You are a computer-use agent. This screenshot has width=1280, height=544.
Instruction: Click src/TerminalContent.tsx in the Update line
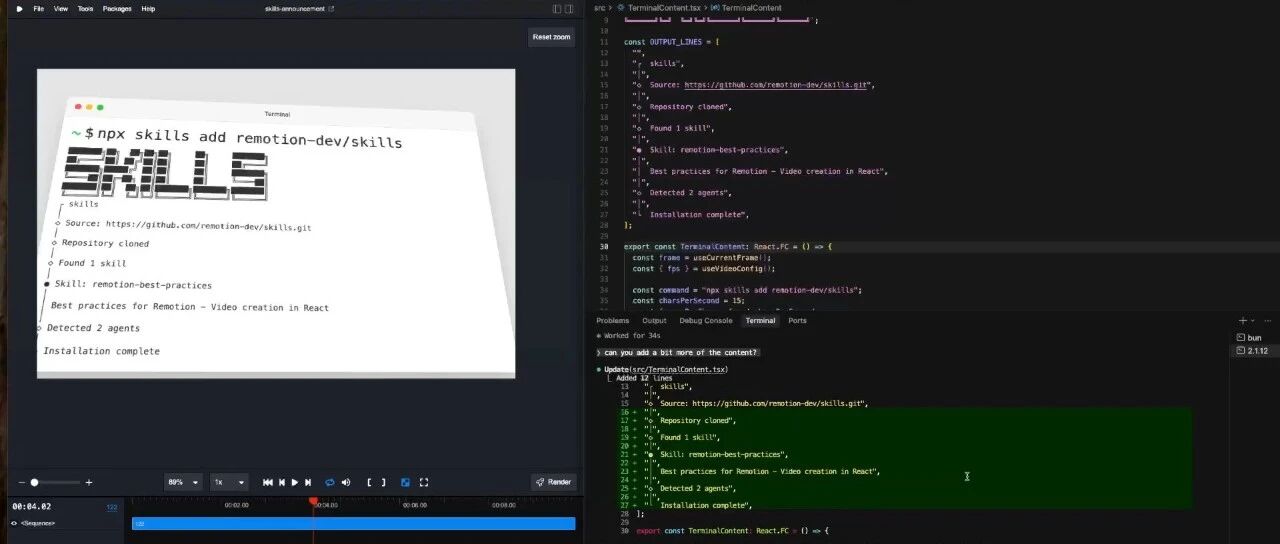click(677, 370)
